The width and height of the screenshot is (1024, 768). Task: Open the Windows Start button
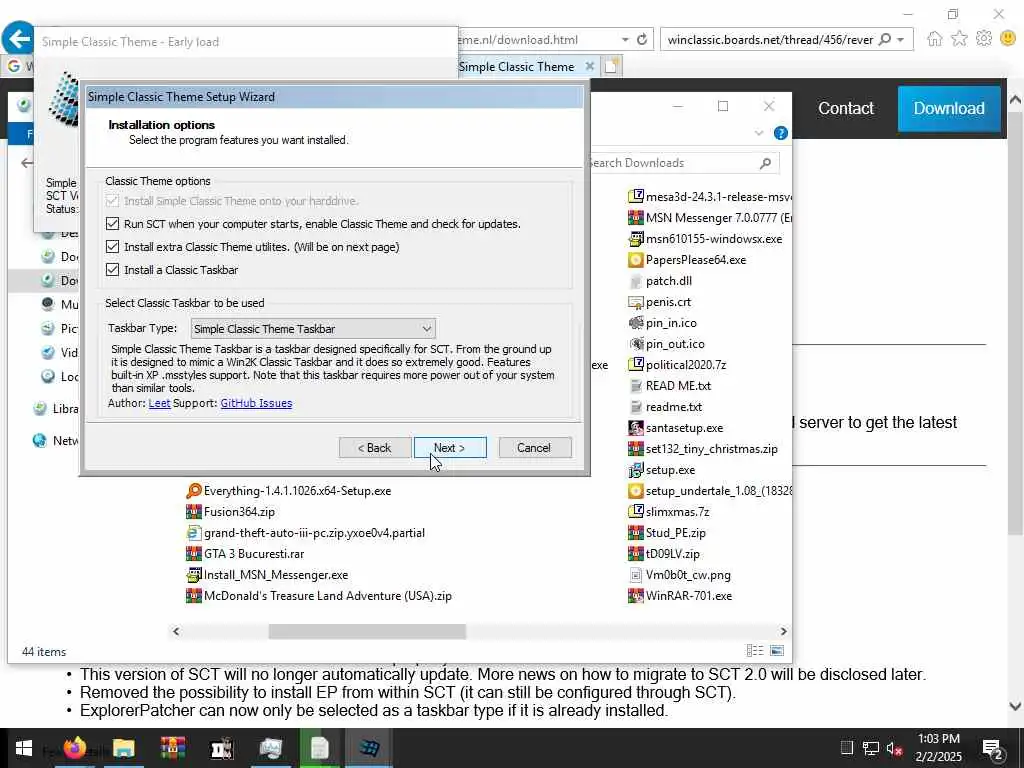24,748
